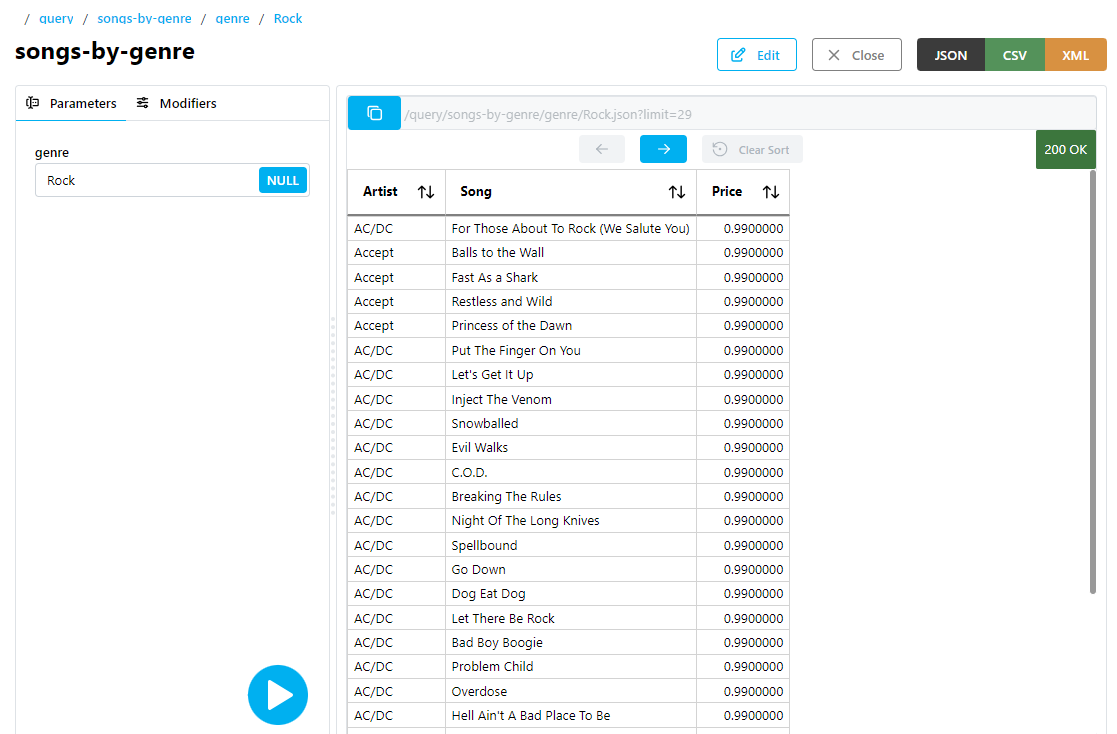
Task: Select the 'Breaking The Rules' cell
Action: [571, 497]
